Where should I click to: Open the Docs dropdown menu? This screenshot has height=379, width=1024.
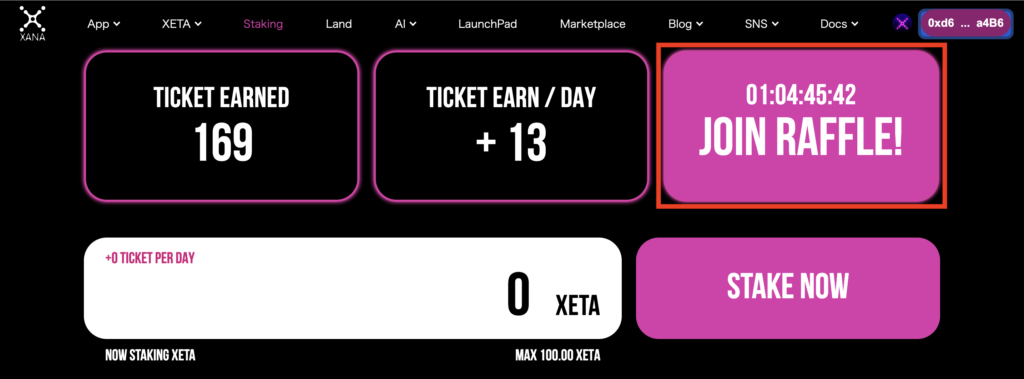(839, 24)
